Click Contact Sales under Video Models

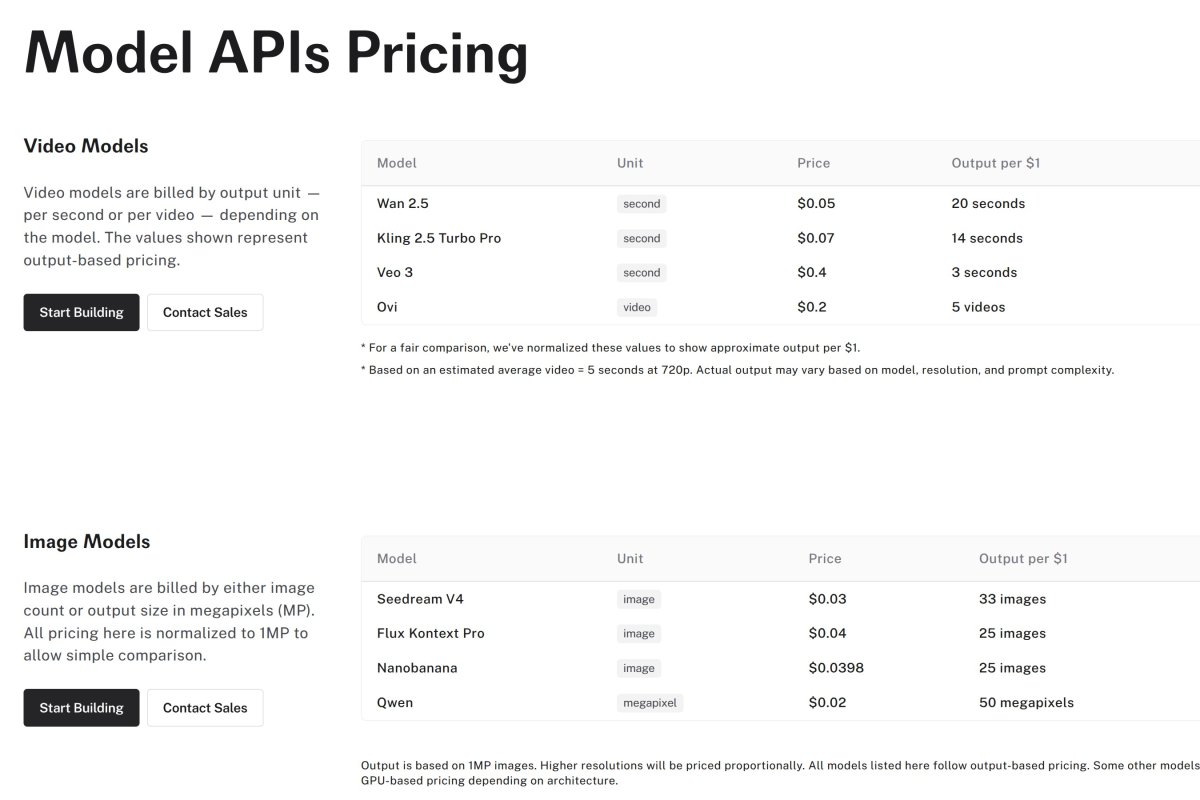click(205, 312)
